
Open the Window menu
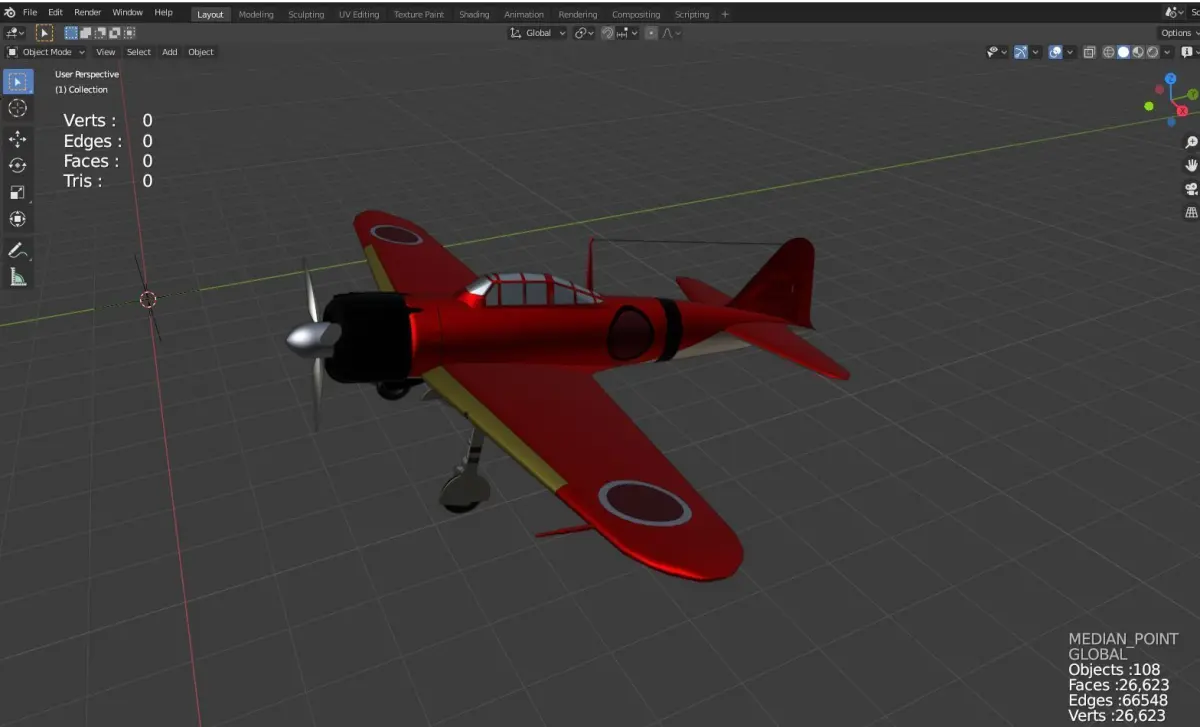tap(127, 13)
